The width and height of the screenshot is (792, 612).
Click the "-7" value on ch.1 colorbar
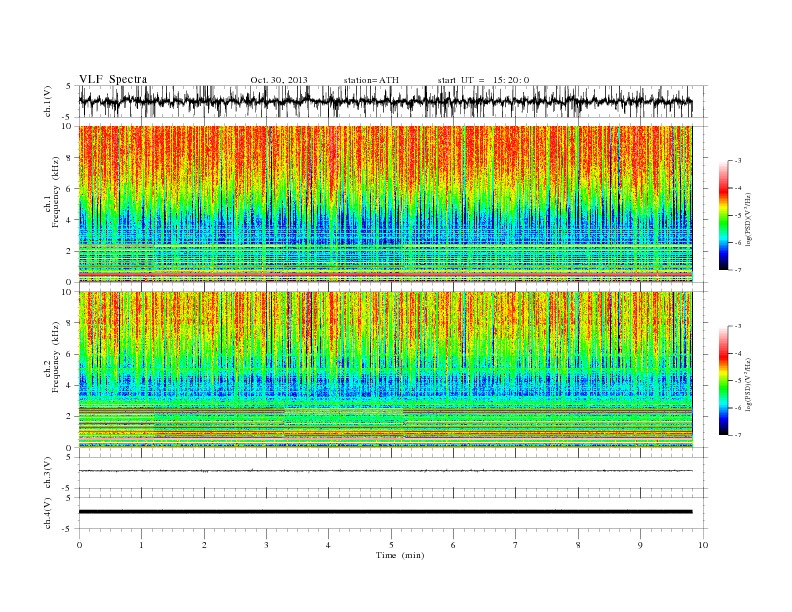tap(736, 270)
